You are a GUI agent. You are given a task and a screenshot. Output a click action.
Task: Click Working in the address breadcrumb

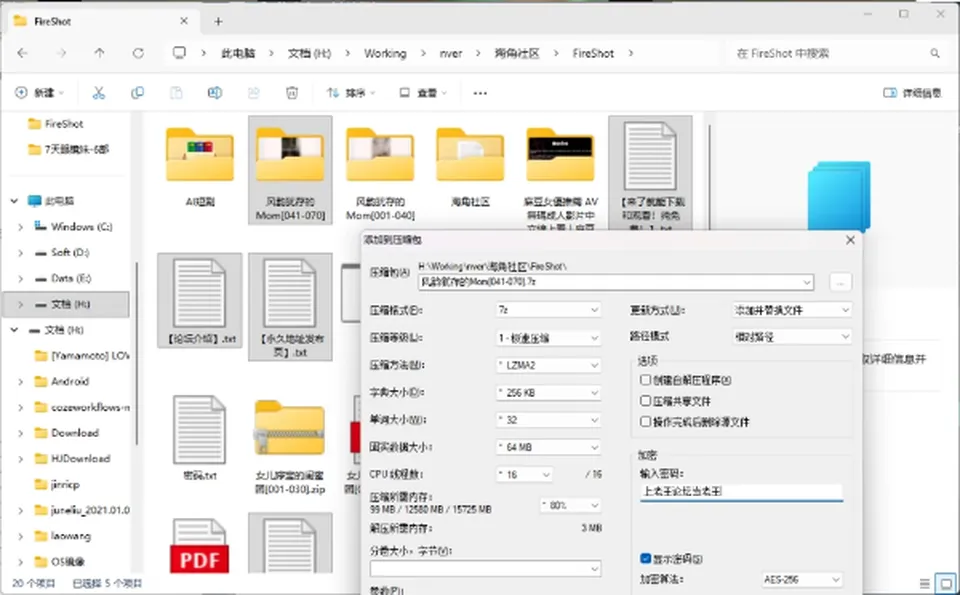point(385,53)
